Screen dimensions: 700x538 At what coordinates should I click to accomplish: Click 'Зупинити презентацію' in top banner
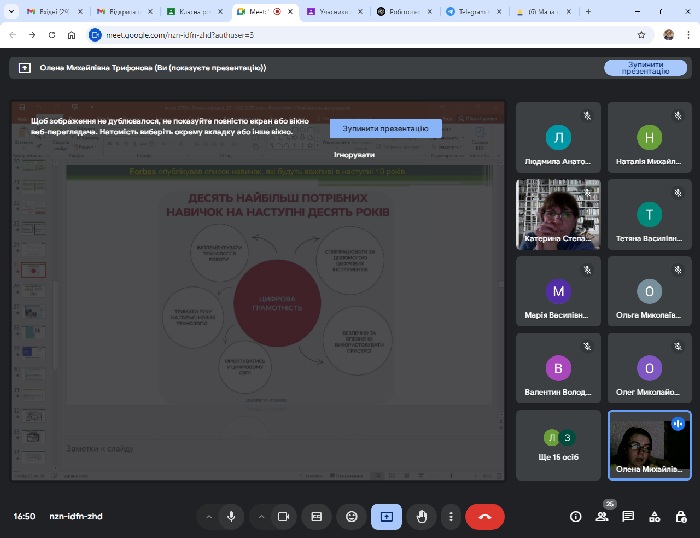click(645, 68)
